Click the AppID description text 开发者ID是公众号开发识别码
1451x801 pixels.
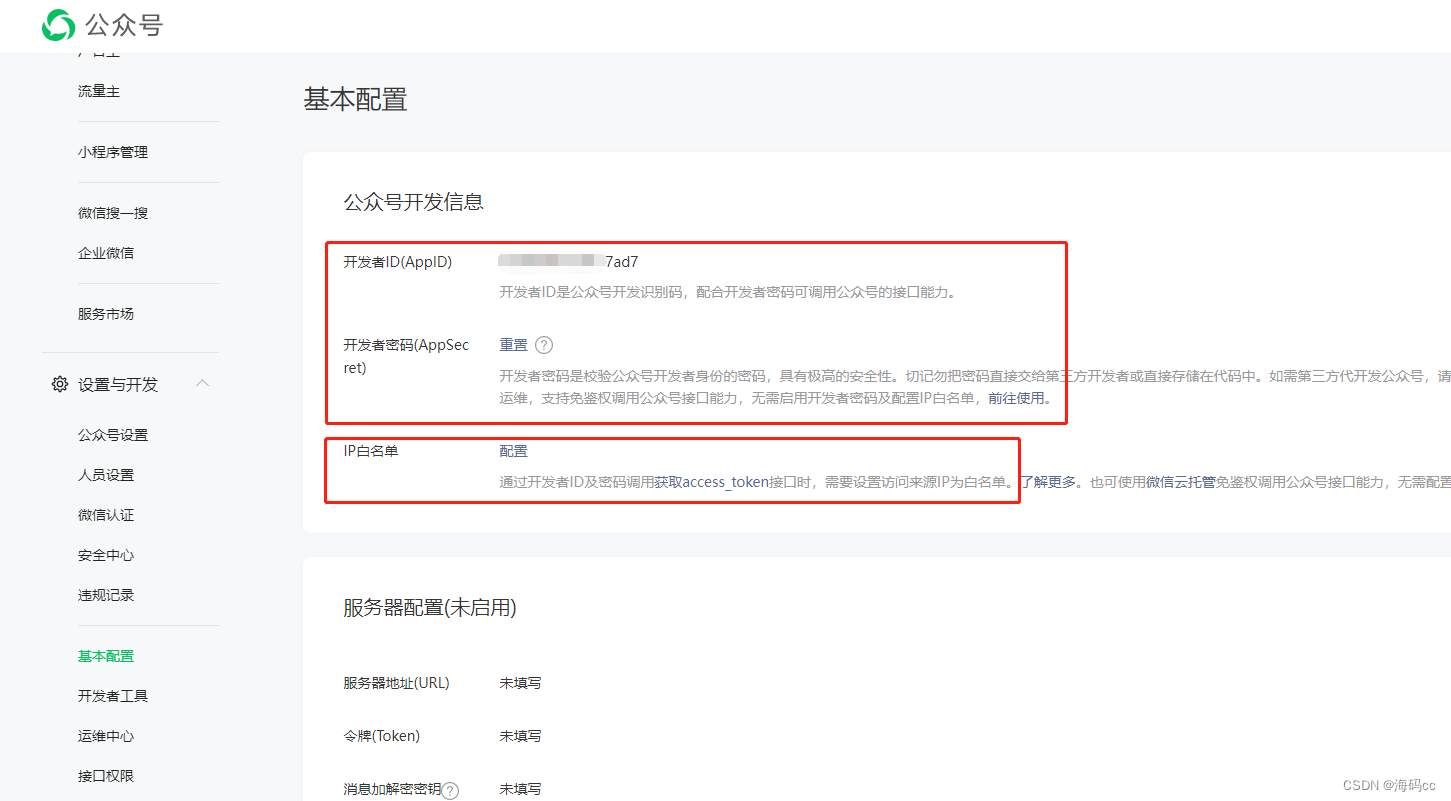pos(727,293)
